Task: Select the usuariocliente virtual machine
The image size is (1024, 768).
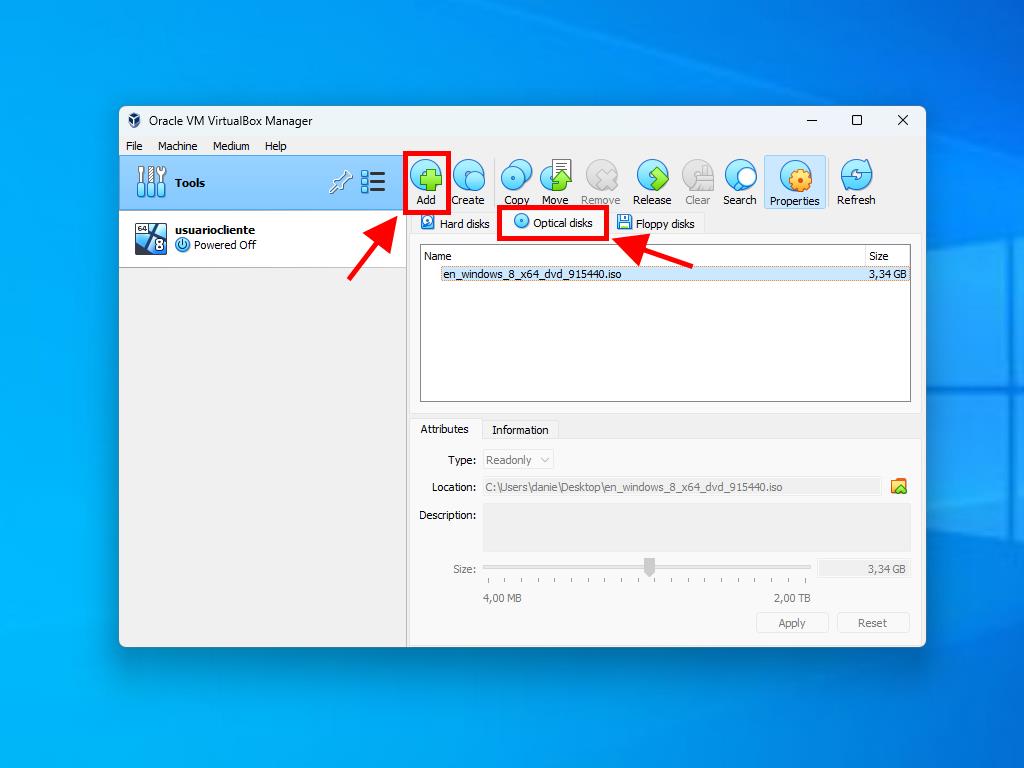Action: 215,238
